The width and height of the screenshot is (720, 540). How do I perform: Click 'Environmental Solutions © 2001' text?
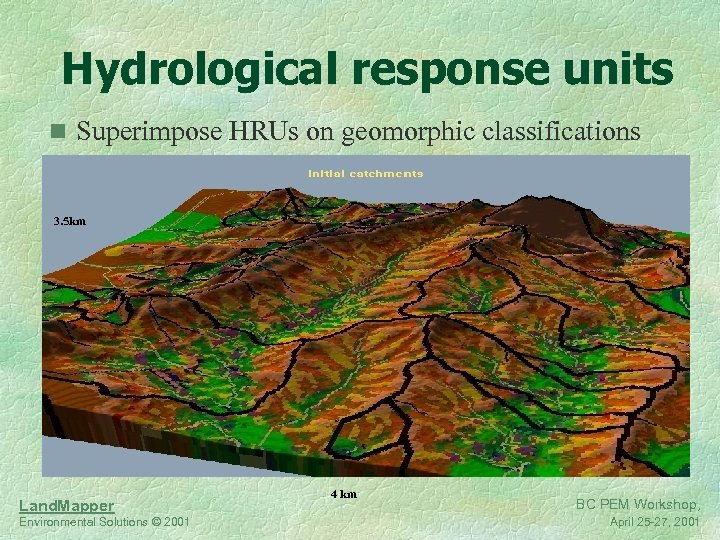coord(104,522)
